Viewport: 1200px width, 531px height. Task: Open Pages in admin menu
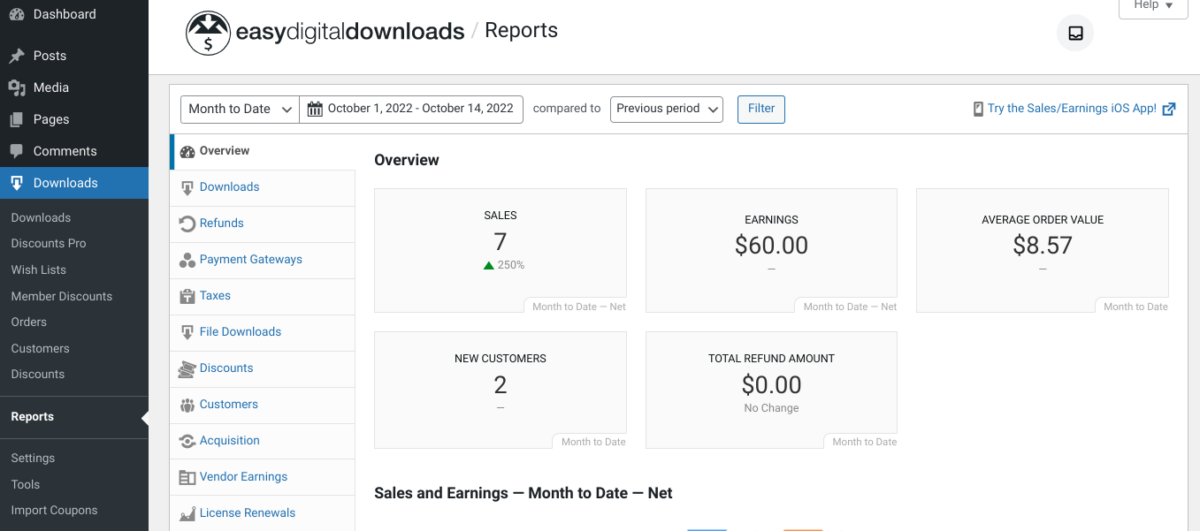[x=74, y=120]
